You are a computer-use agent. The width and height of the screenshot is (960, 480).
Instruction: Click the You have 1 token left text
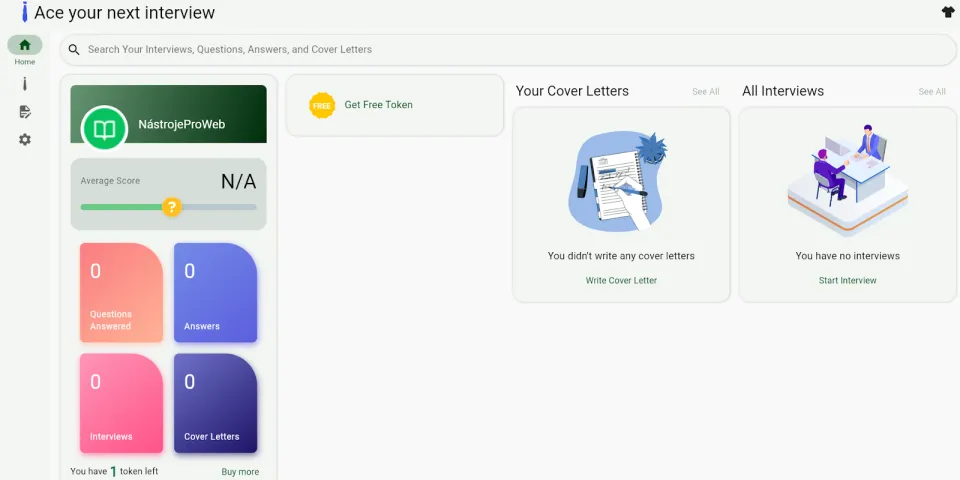coord(114,471)
